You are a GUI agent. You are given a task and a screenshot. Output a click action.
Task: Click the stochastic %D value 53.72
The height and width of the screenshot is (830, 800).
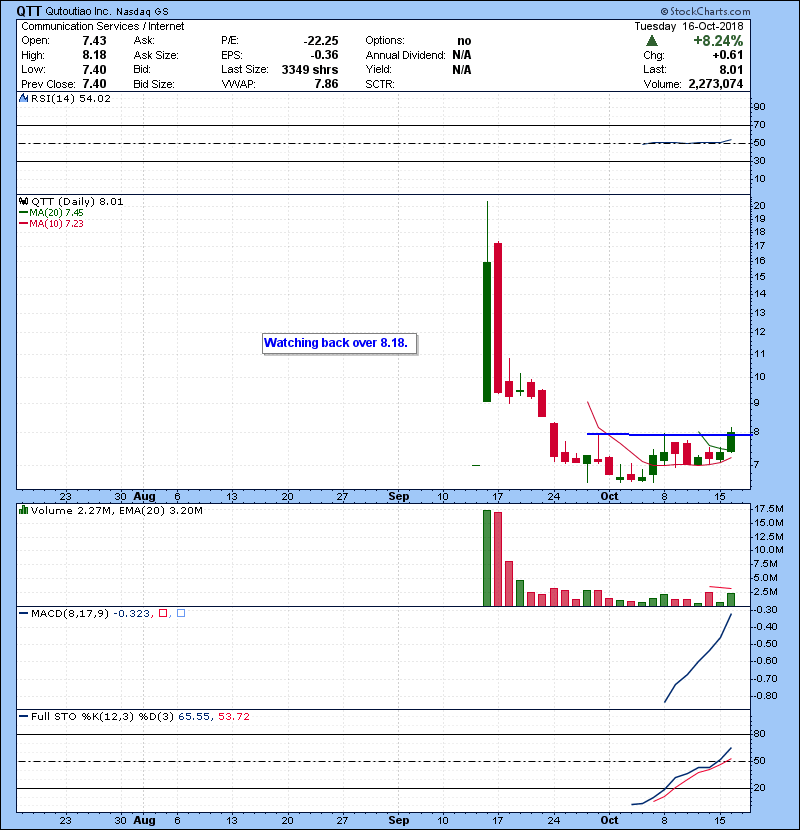tap(233, 717)
